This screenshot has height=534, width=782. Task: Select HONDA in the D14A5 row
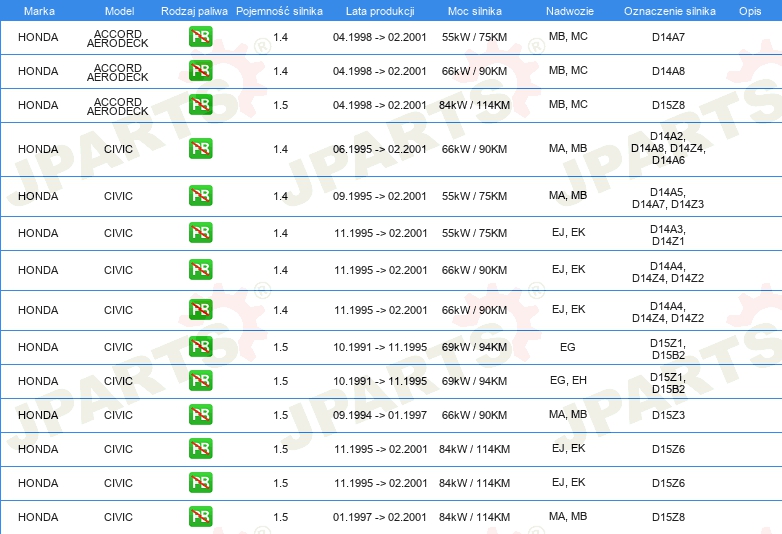coord(38,196)
